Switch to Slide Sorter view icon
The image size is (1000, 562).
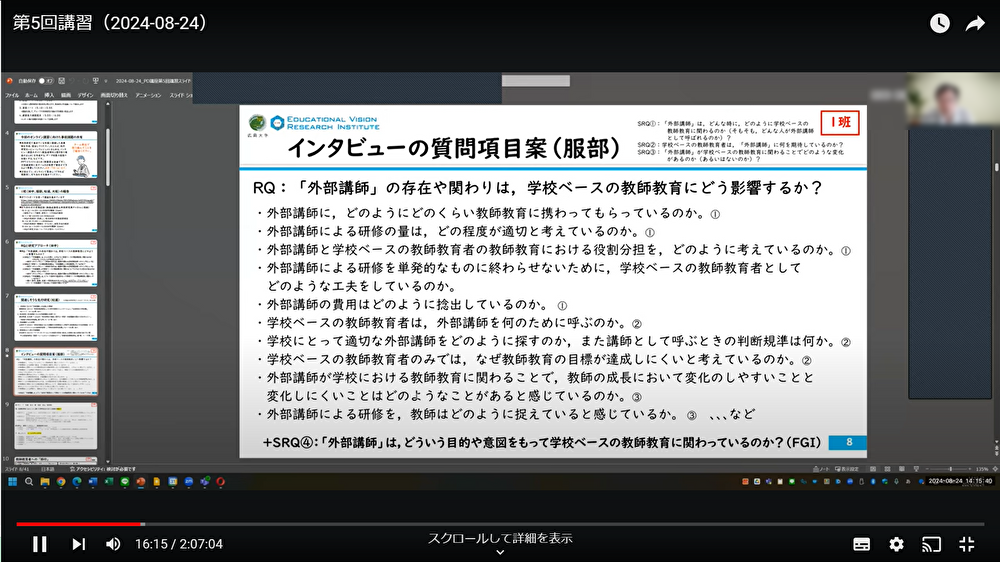(887, 469)
